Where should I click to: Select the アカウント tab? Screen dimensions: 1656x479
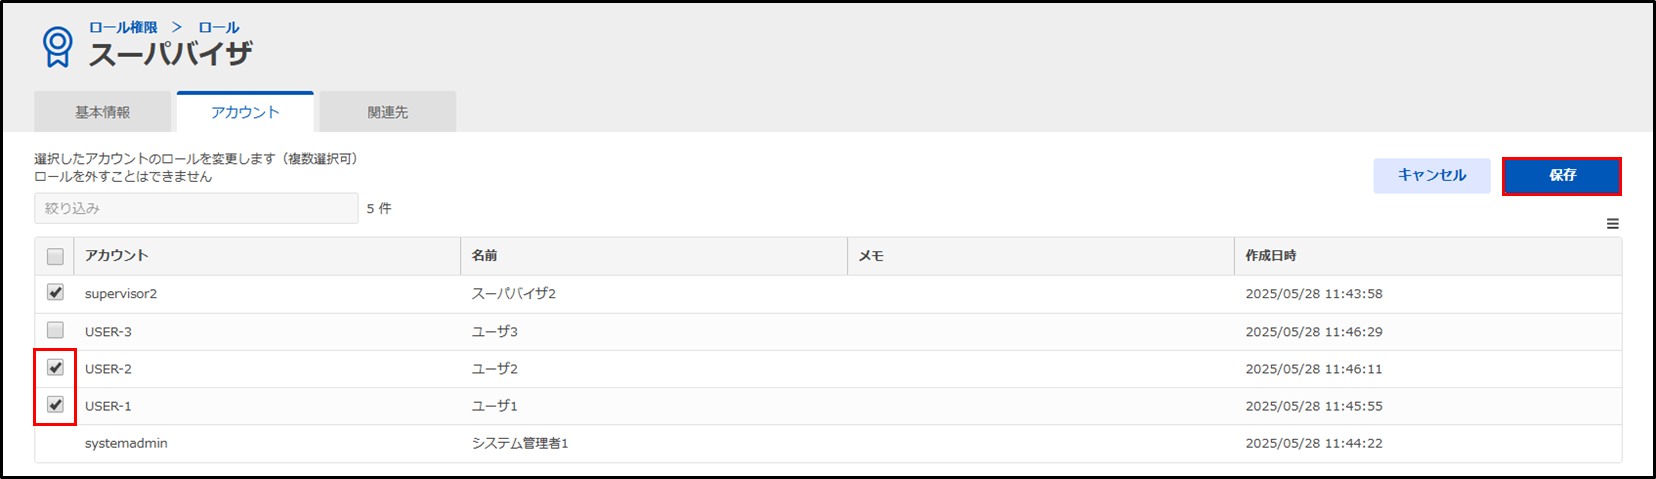245,112
